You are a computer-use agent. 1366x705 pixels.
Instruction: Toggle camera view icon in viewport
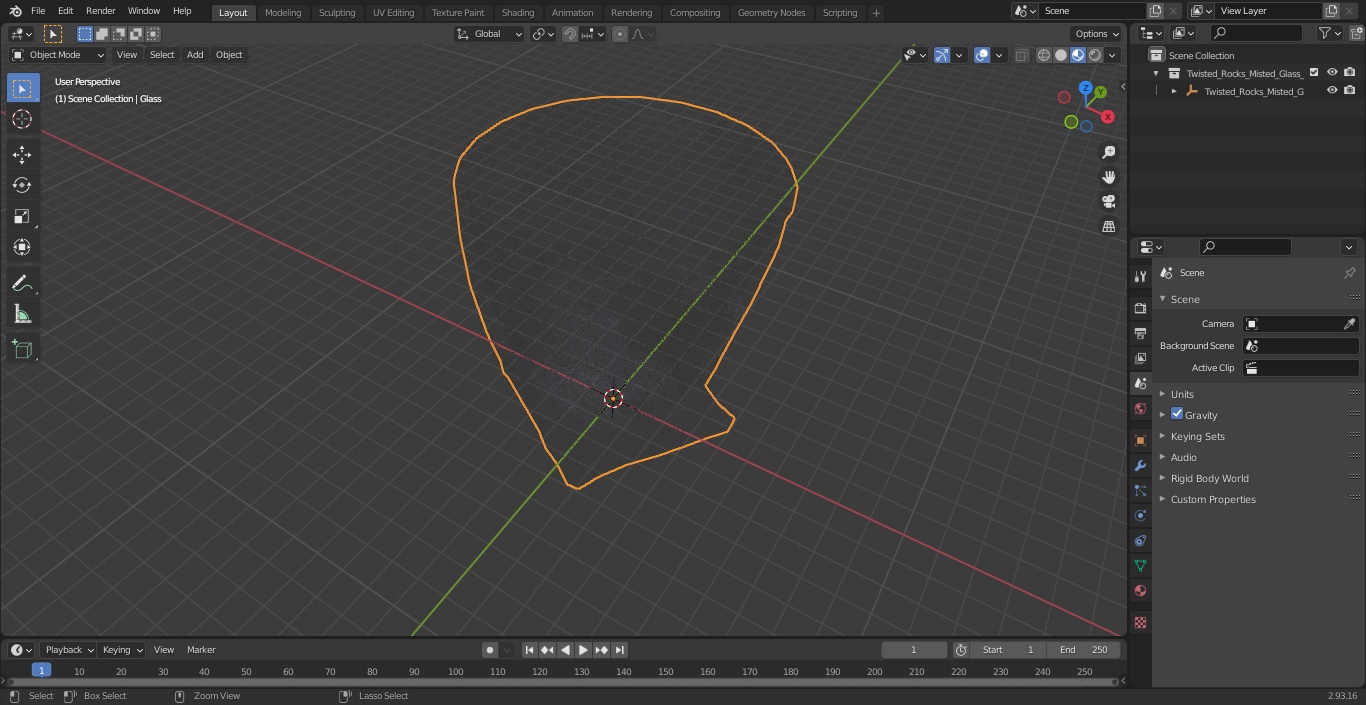coord(1108,201)
